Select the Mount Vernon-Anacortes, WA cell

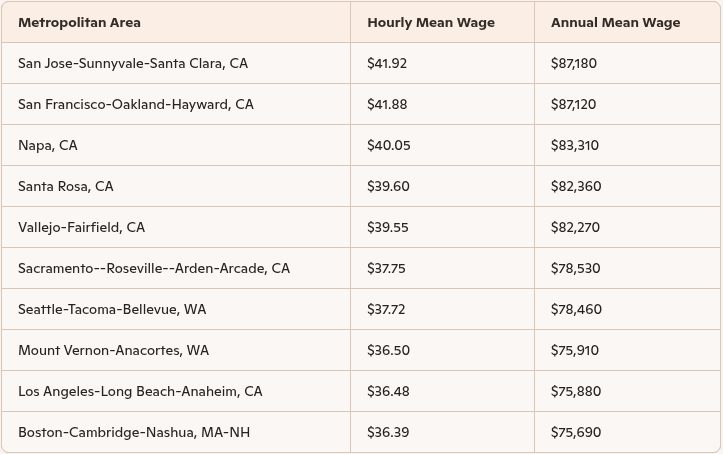(x=113, y=350)
